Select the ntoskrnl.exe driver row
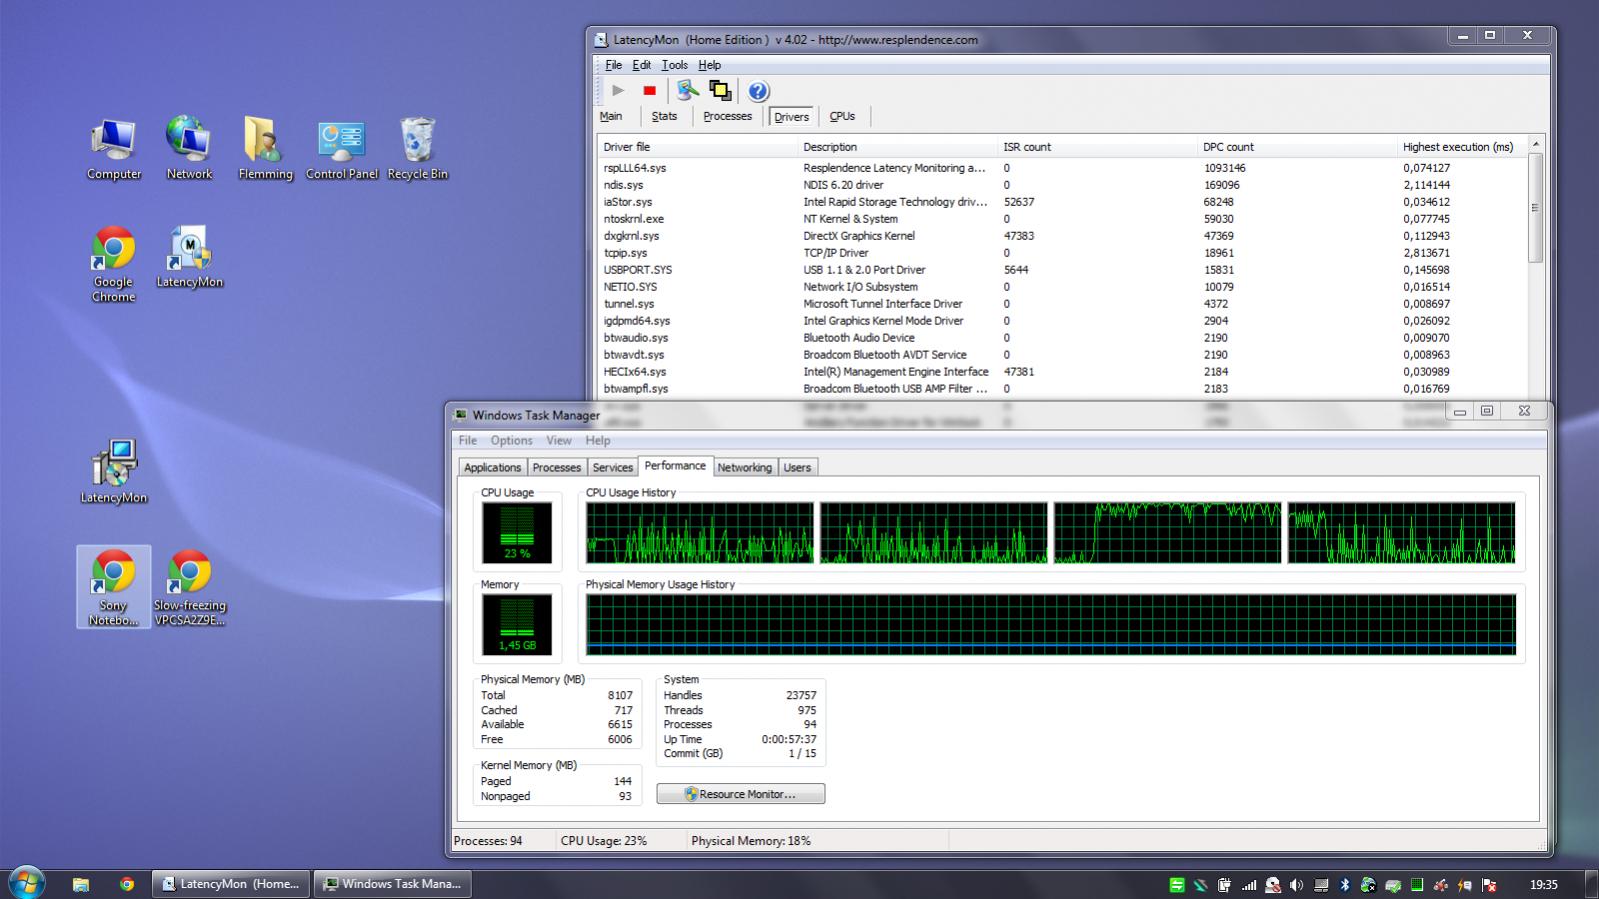Screen dimensions: 1599x899 [x=1062, y=219]
